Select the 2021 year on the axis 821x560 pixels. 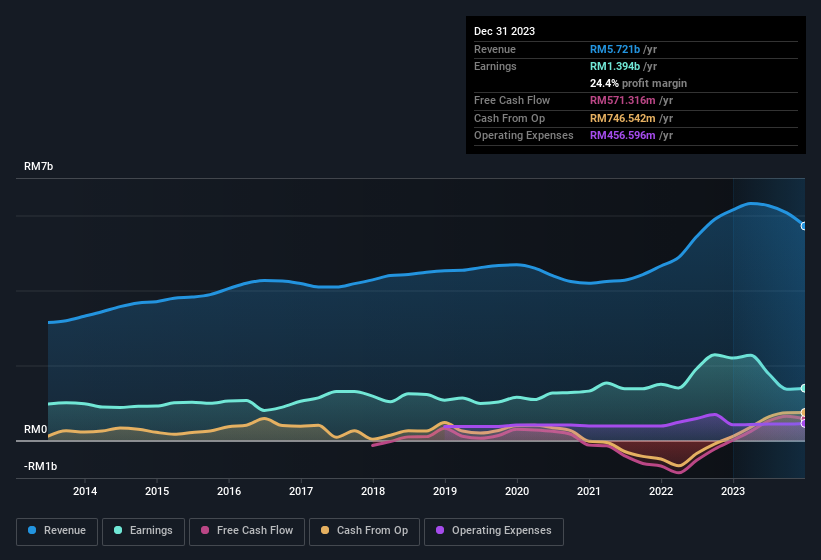tap(589, 491)
